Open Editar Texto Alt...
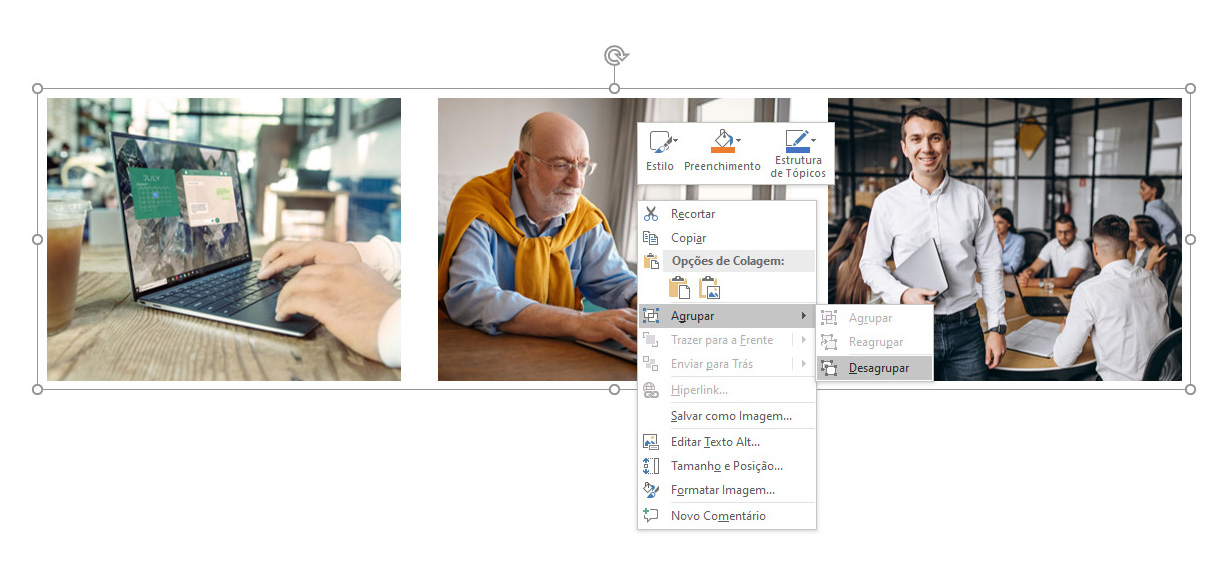Viewport: 1226px width, 572px height. click(727, 442)
